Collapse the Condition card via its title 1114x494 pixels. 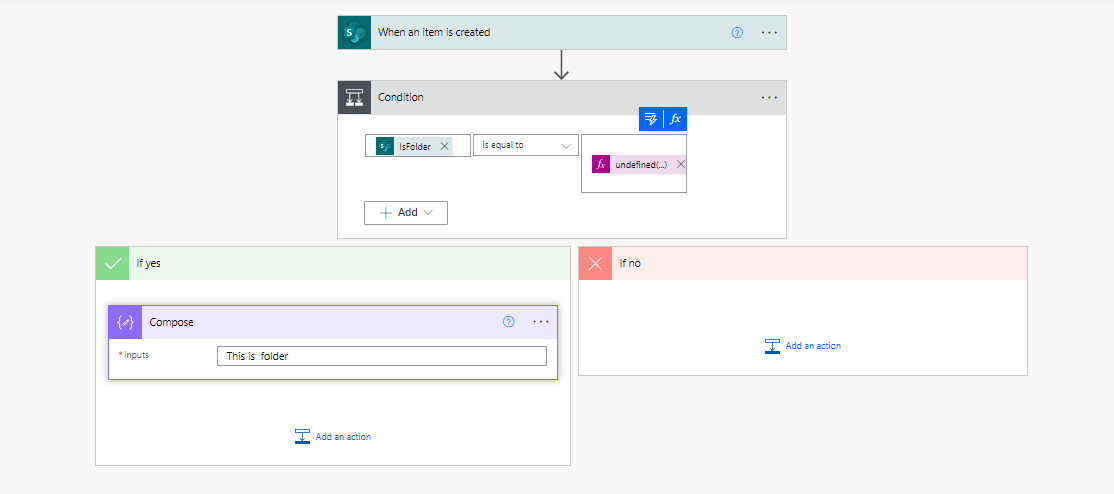(401, 98)
